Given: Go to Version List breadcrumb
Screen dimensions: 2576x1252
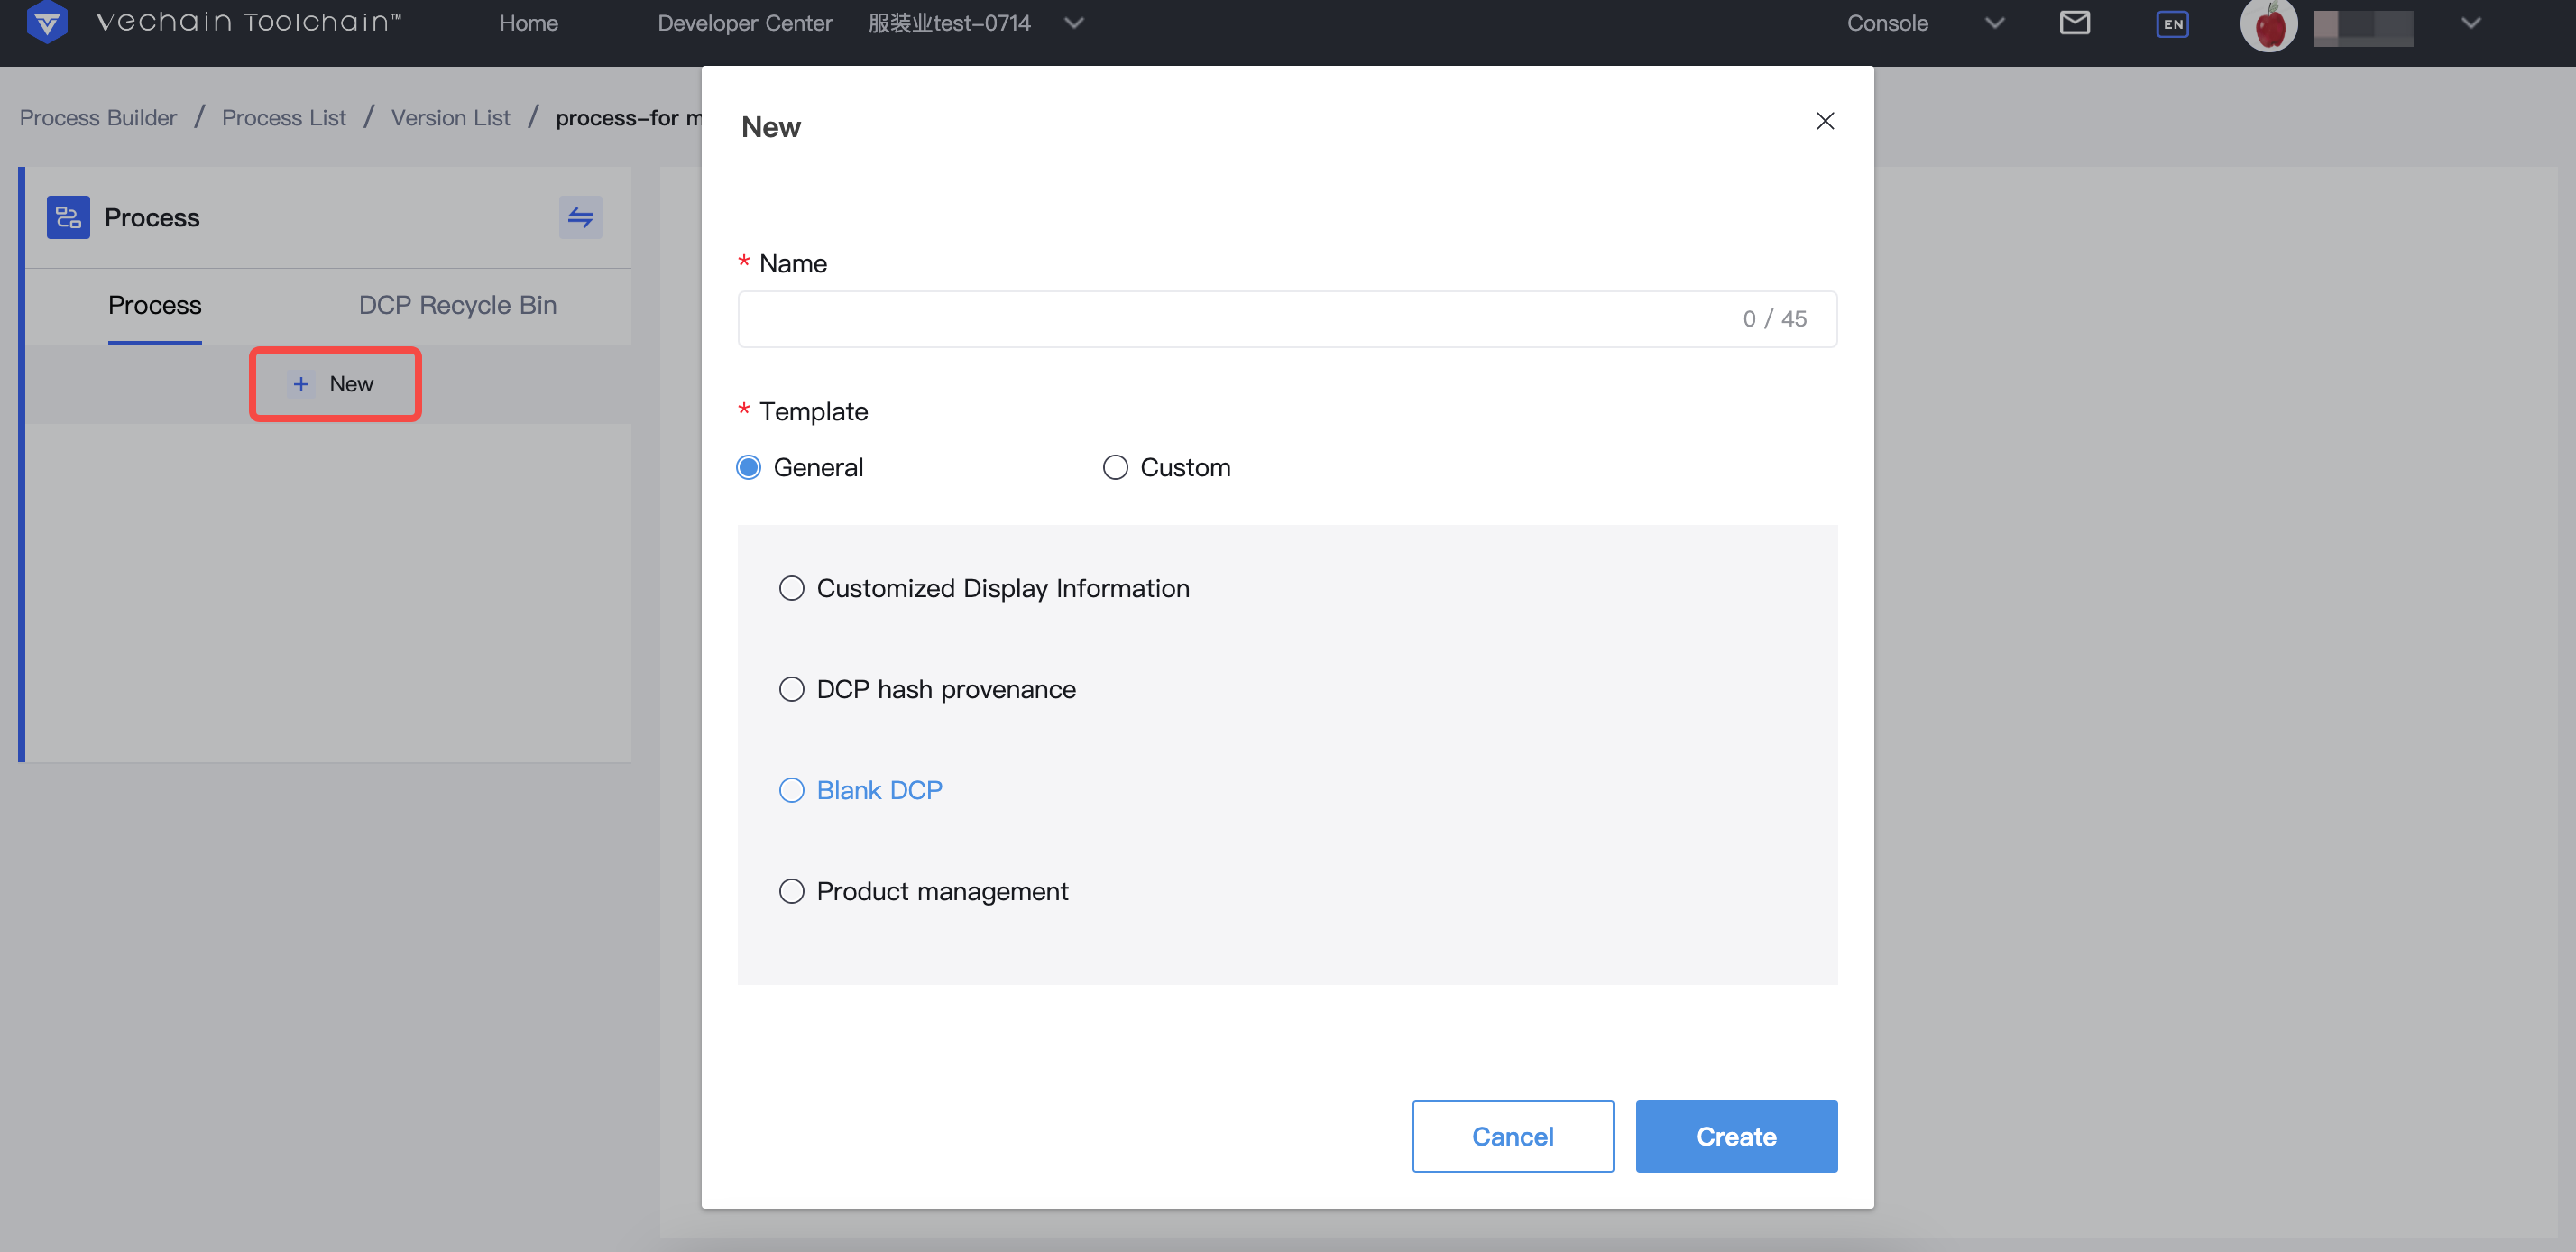Looking at the screenshot, I should coord(450,118).
